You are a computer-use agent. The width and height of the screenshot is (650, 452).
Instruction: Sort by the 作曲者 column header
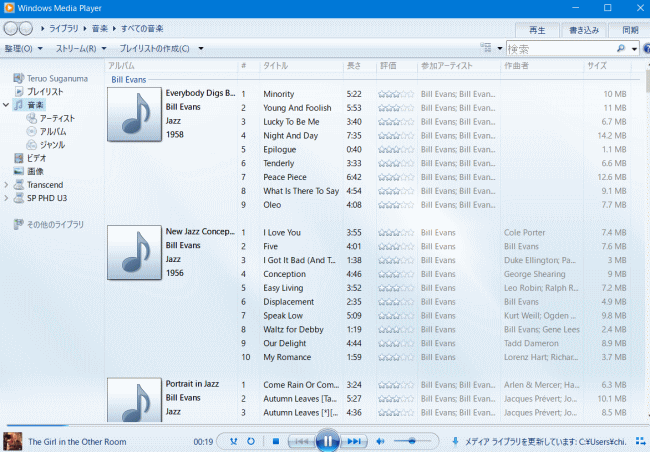[x=541, y=66]
